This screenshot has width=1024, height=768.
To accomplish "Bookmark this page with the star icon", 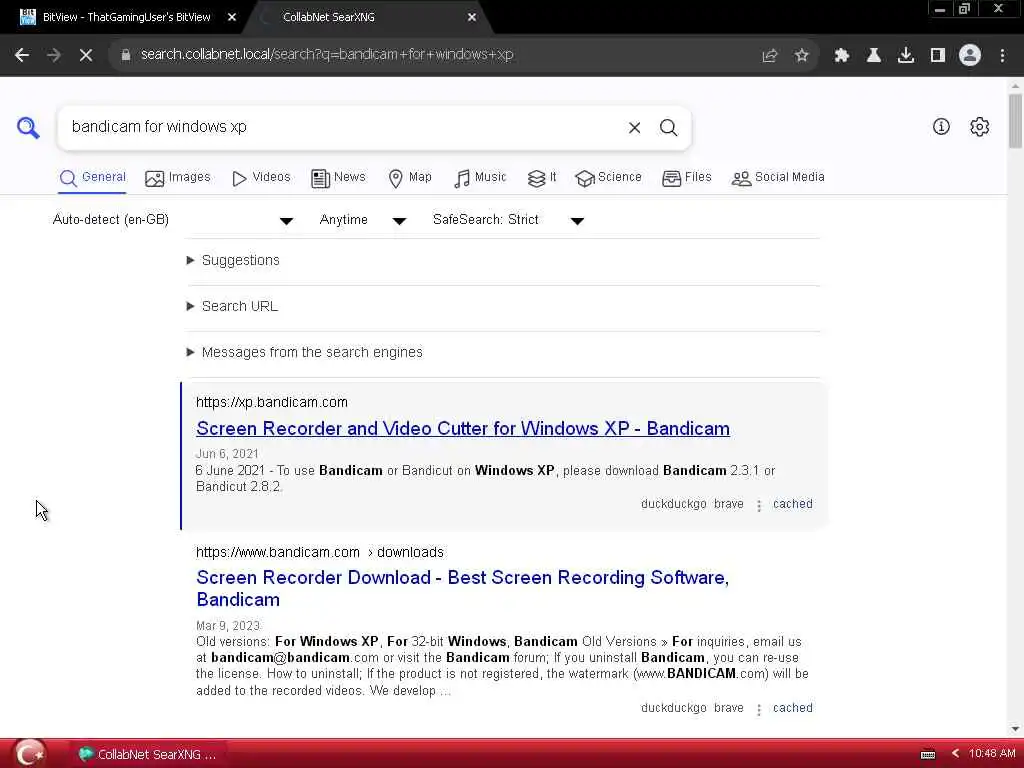I will coord(802,56).
